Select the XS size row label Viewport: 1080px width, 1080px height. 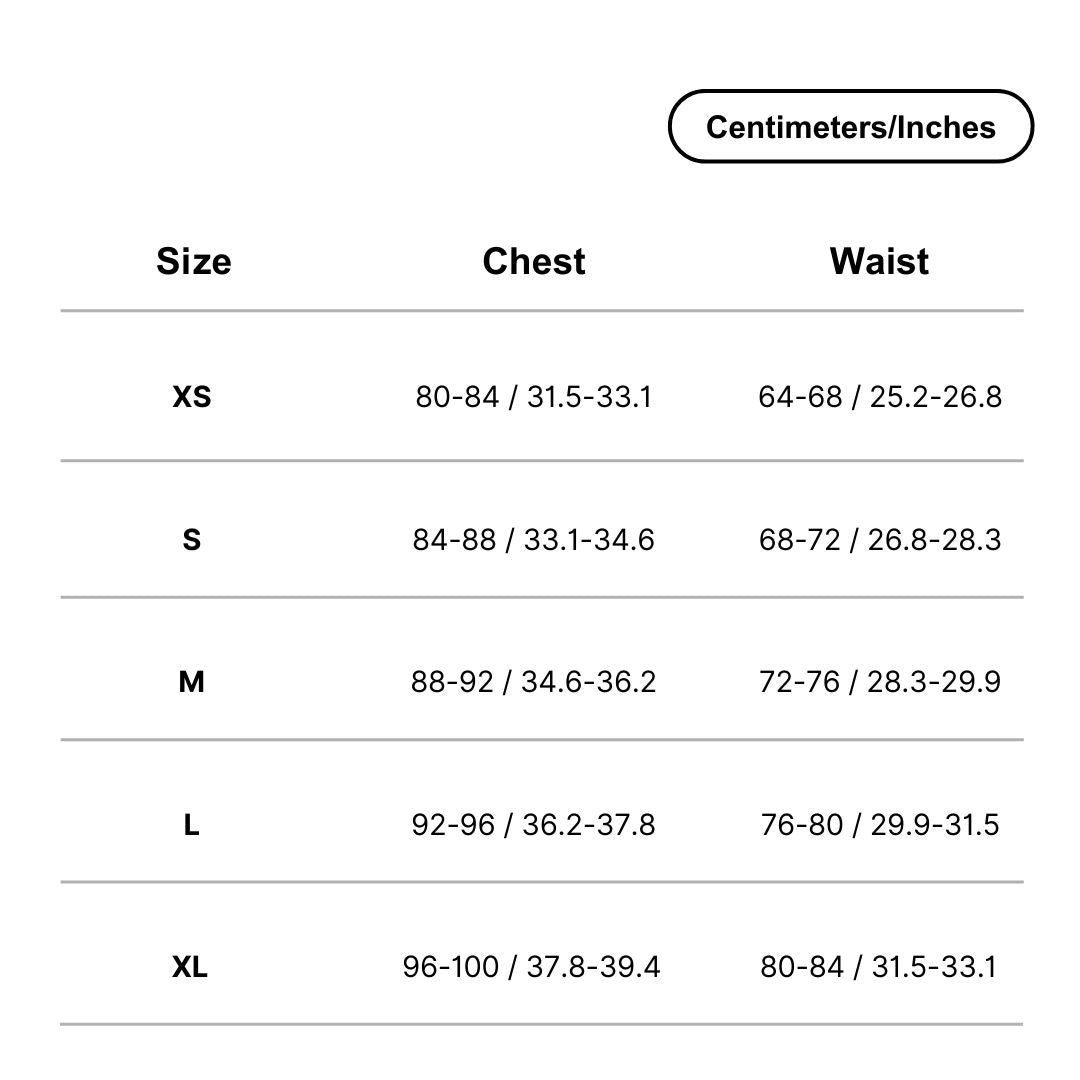tap(191, 397)
